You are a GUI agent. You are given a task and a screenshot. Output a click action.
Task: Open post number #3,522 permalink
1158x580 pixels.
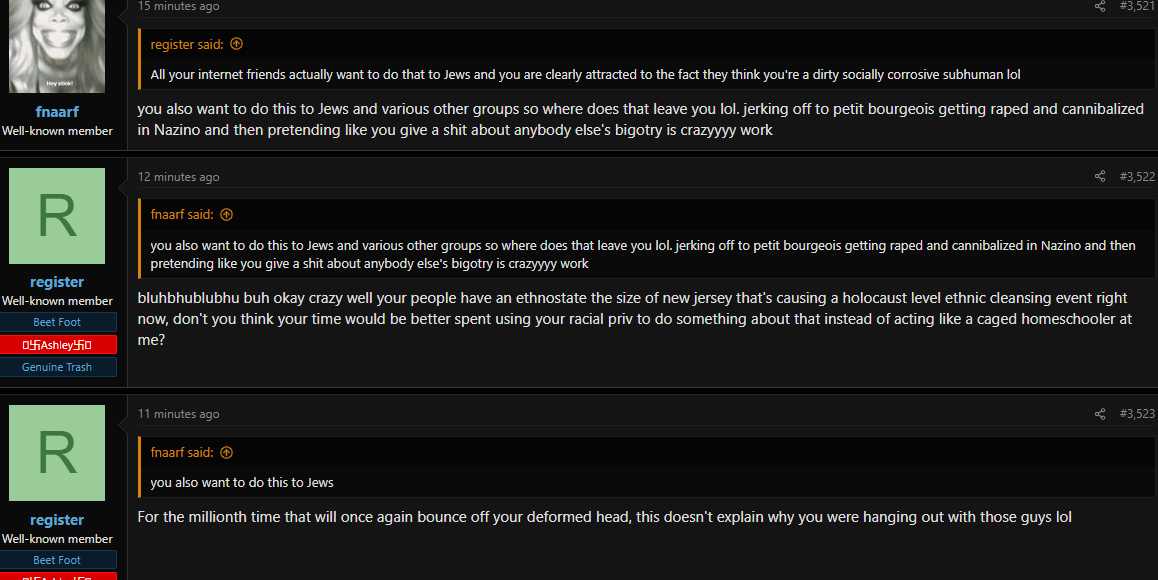point(1137,176)
